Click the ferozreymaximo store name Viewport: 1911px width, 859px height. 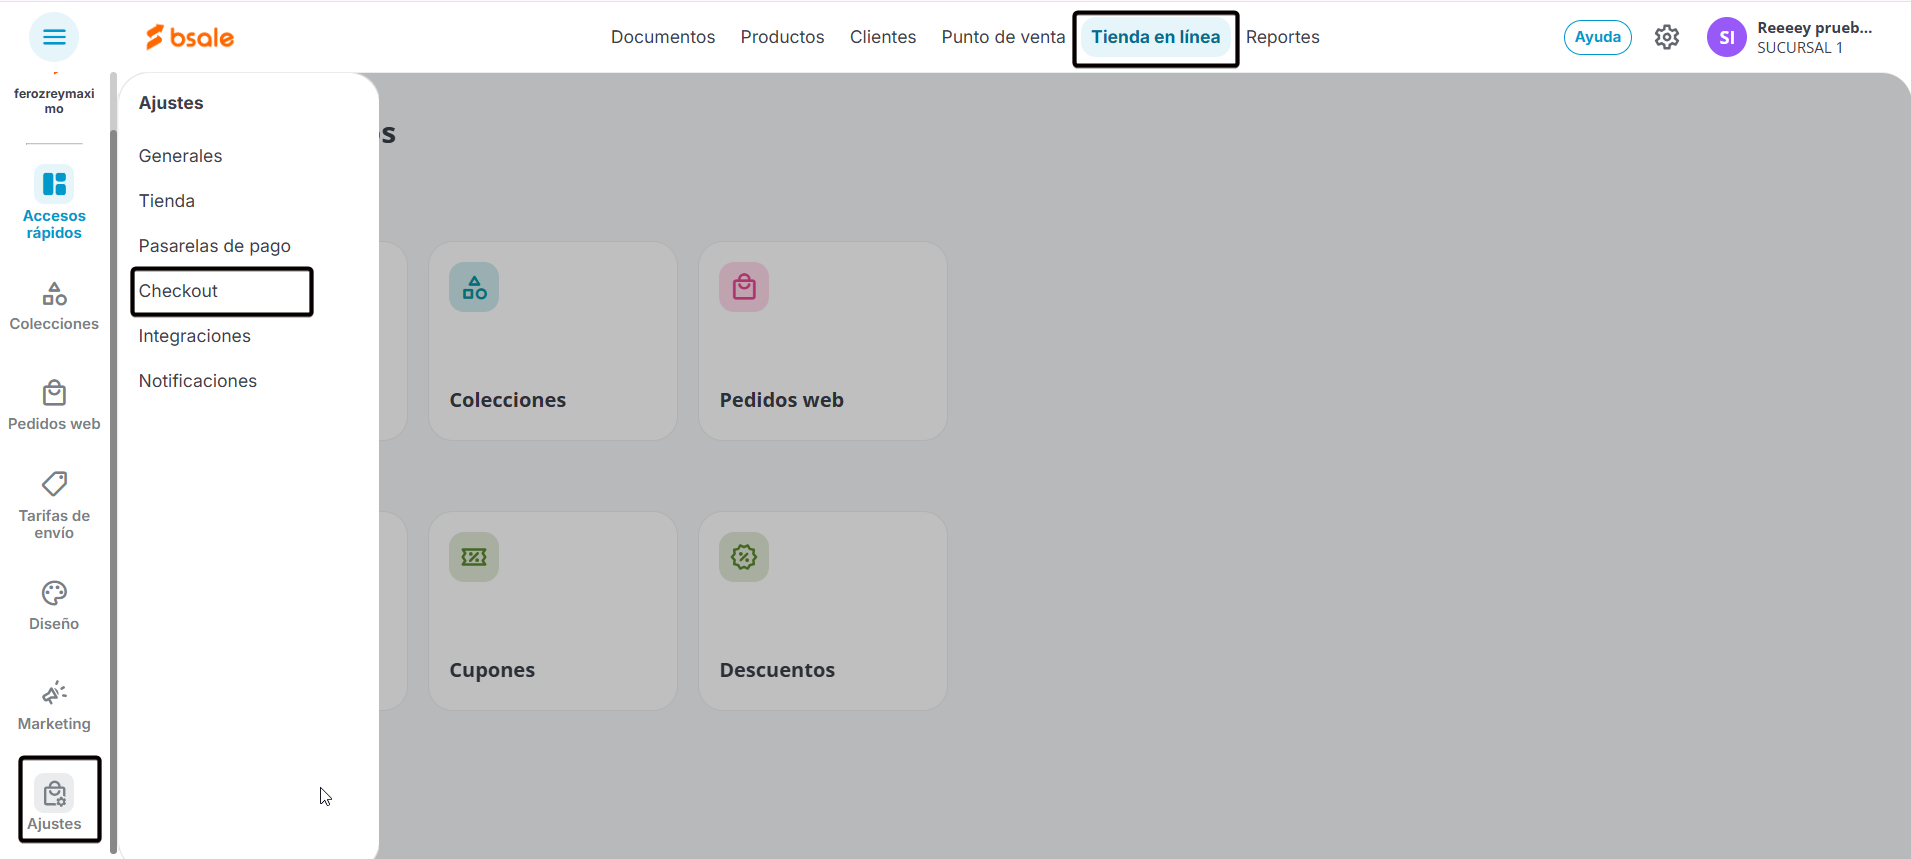pyautogui.click(x=54, y=101)
